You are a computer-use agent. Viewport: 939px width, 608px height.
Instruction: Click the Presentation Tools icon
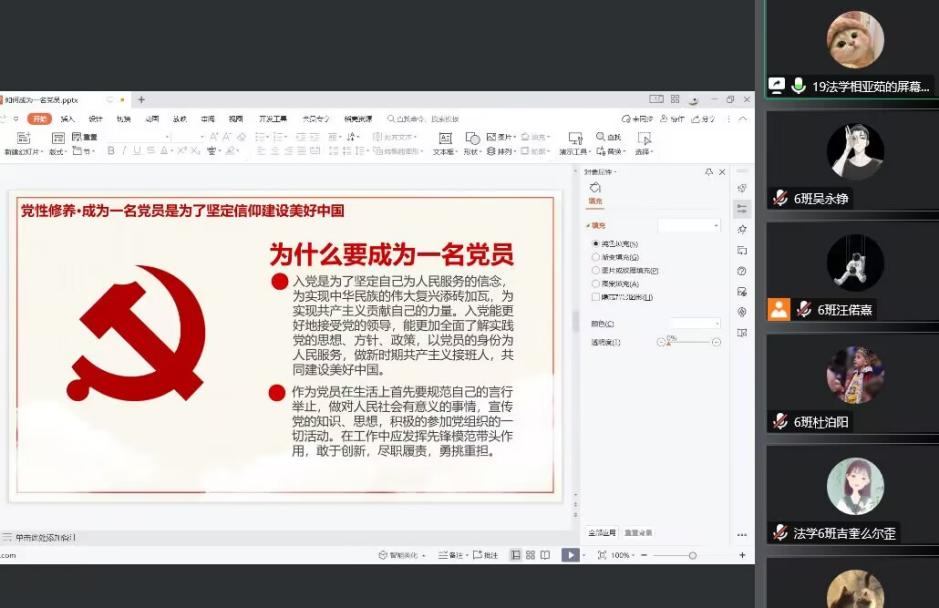coord(574,138)
